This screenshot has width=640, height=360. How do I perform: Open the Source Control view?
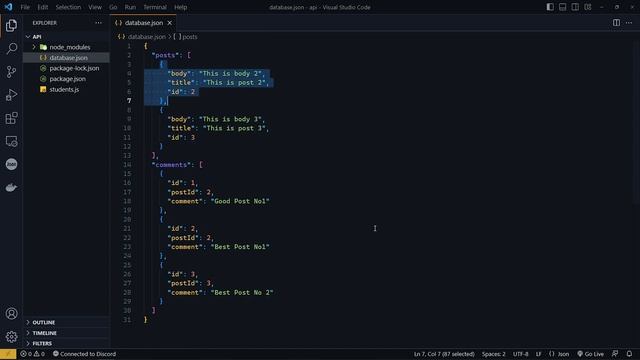[x=11, y=72]
